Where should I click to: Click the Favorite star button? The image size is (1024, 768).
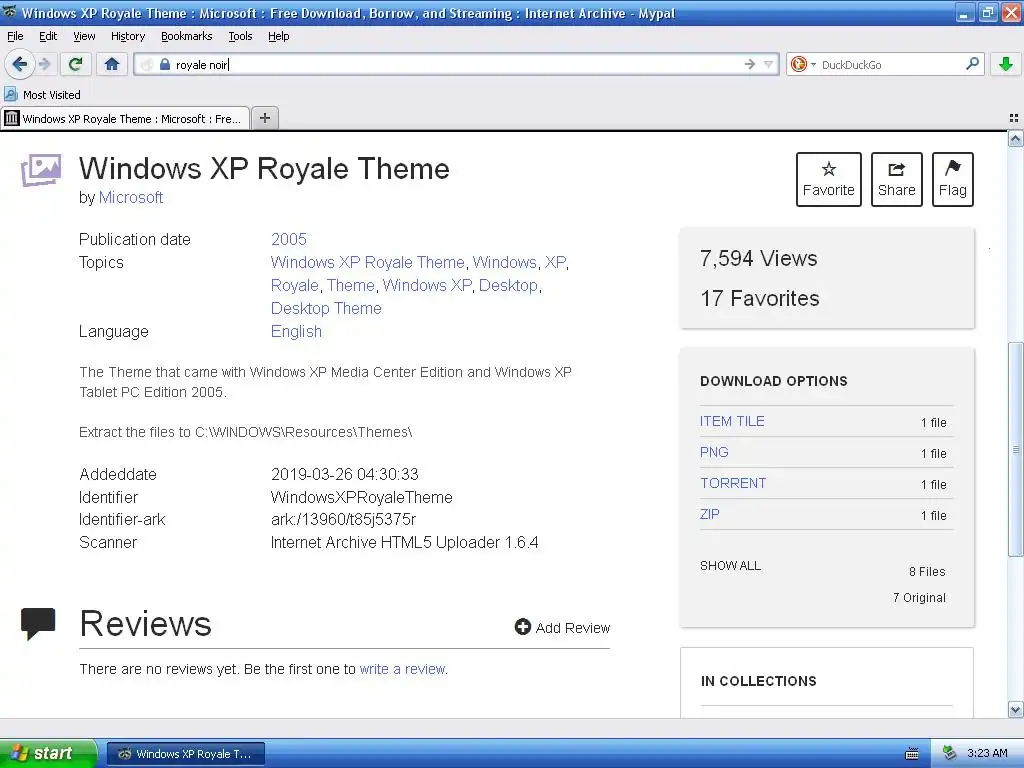(x=829, y=179)
